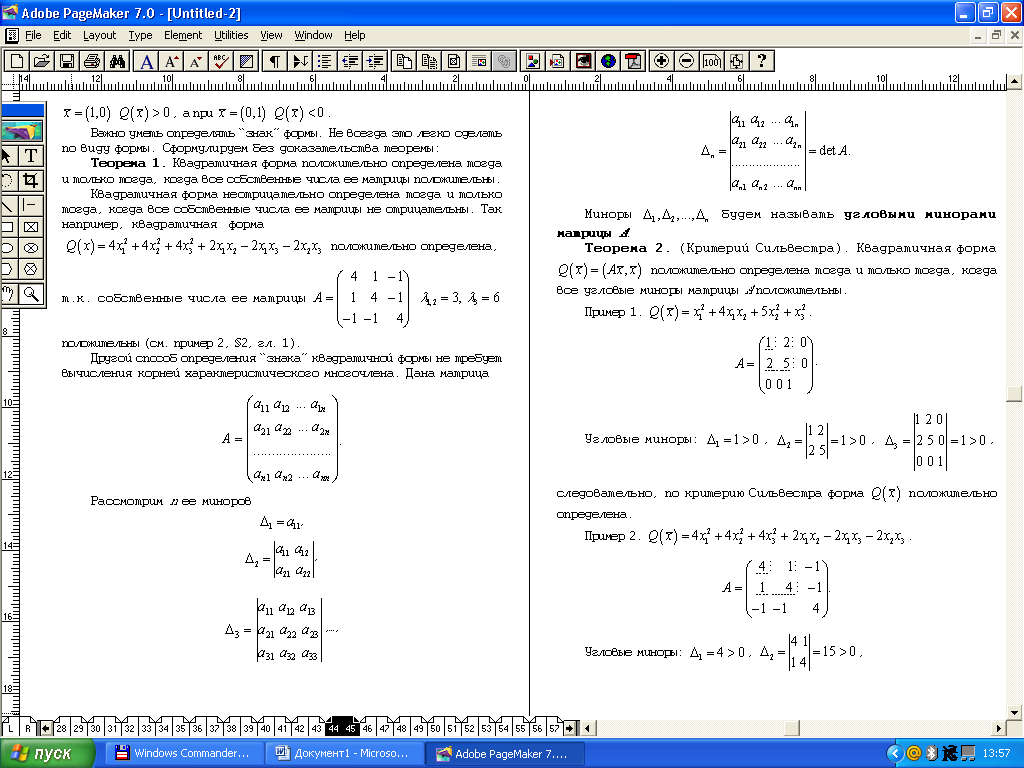
Task: Click the Zoom Out minus icon
Action: [686, 61]
